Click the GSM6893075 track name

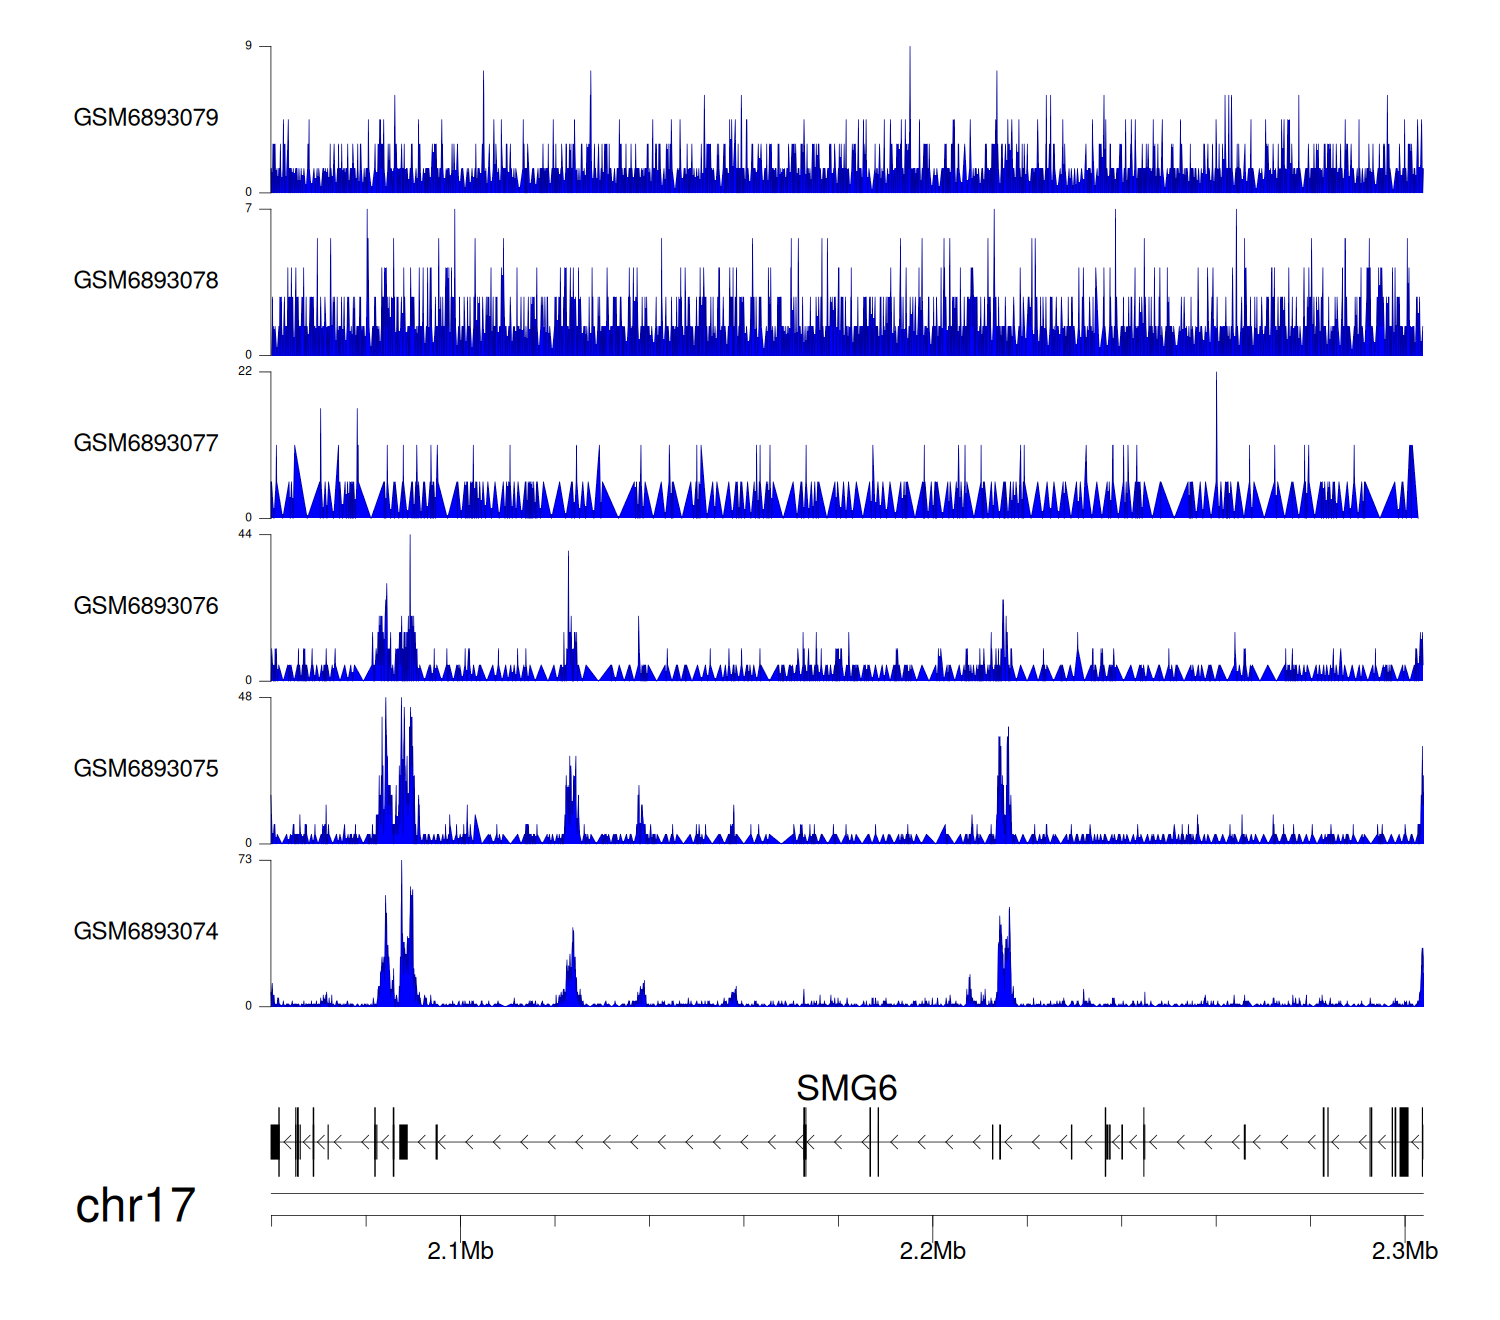[146, 768]
